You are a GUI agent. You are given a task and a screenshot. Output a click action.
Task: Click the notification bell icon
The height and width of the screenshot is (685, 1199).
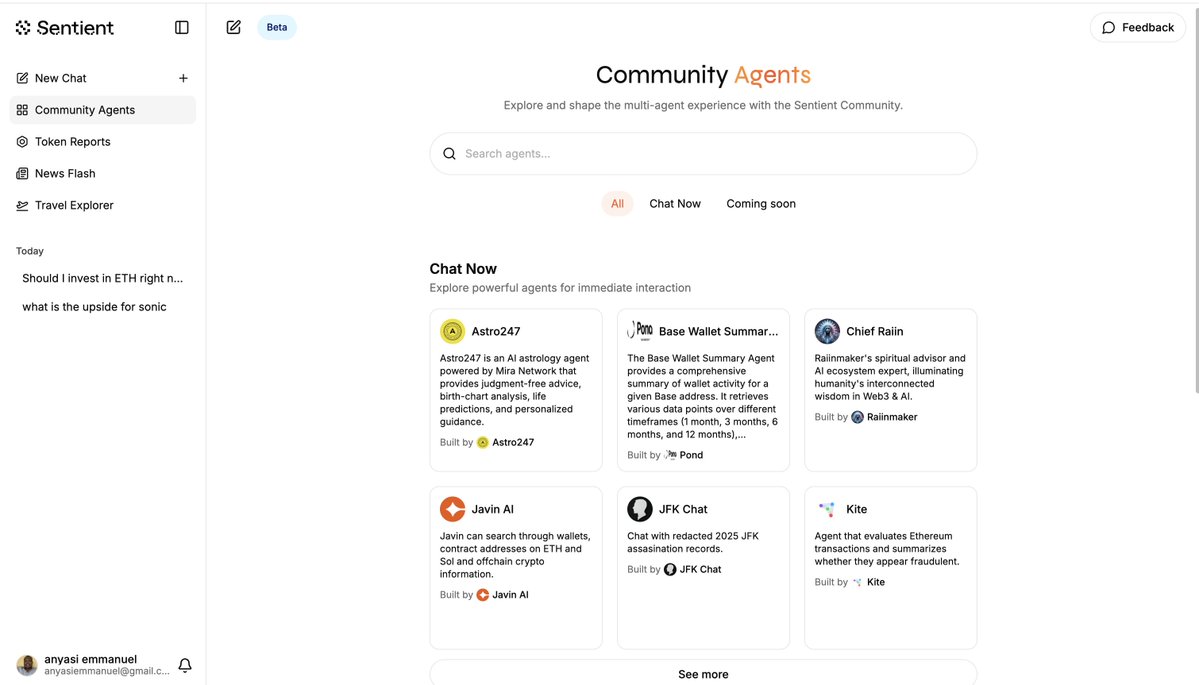pyautogui.click(x=185, y=665)
